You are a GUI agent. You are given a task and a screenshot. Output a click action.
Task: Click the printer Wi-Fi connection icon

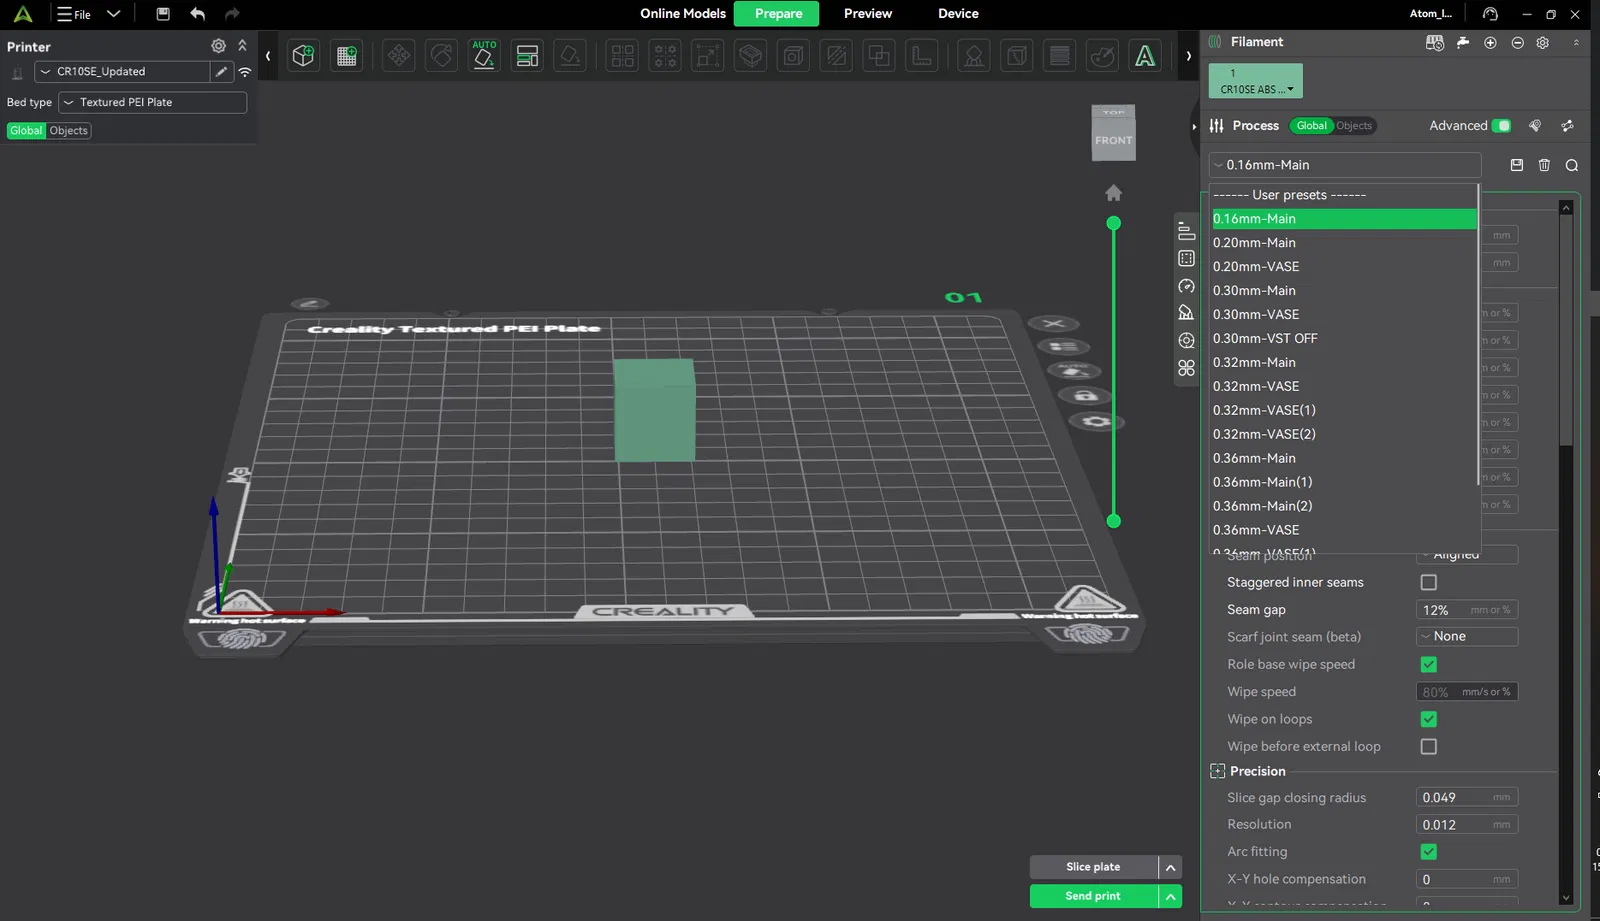coord(245,72)
